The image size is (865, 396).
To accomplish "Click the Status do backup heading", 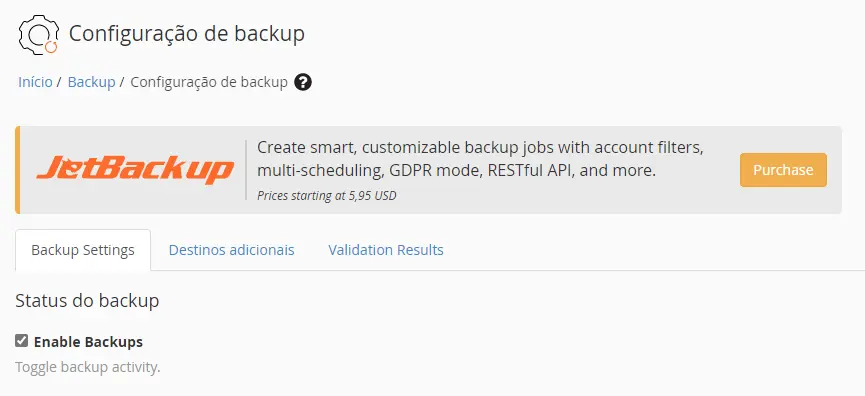I will pos(87,301).
